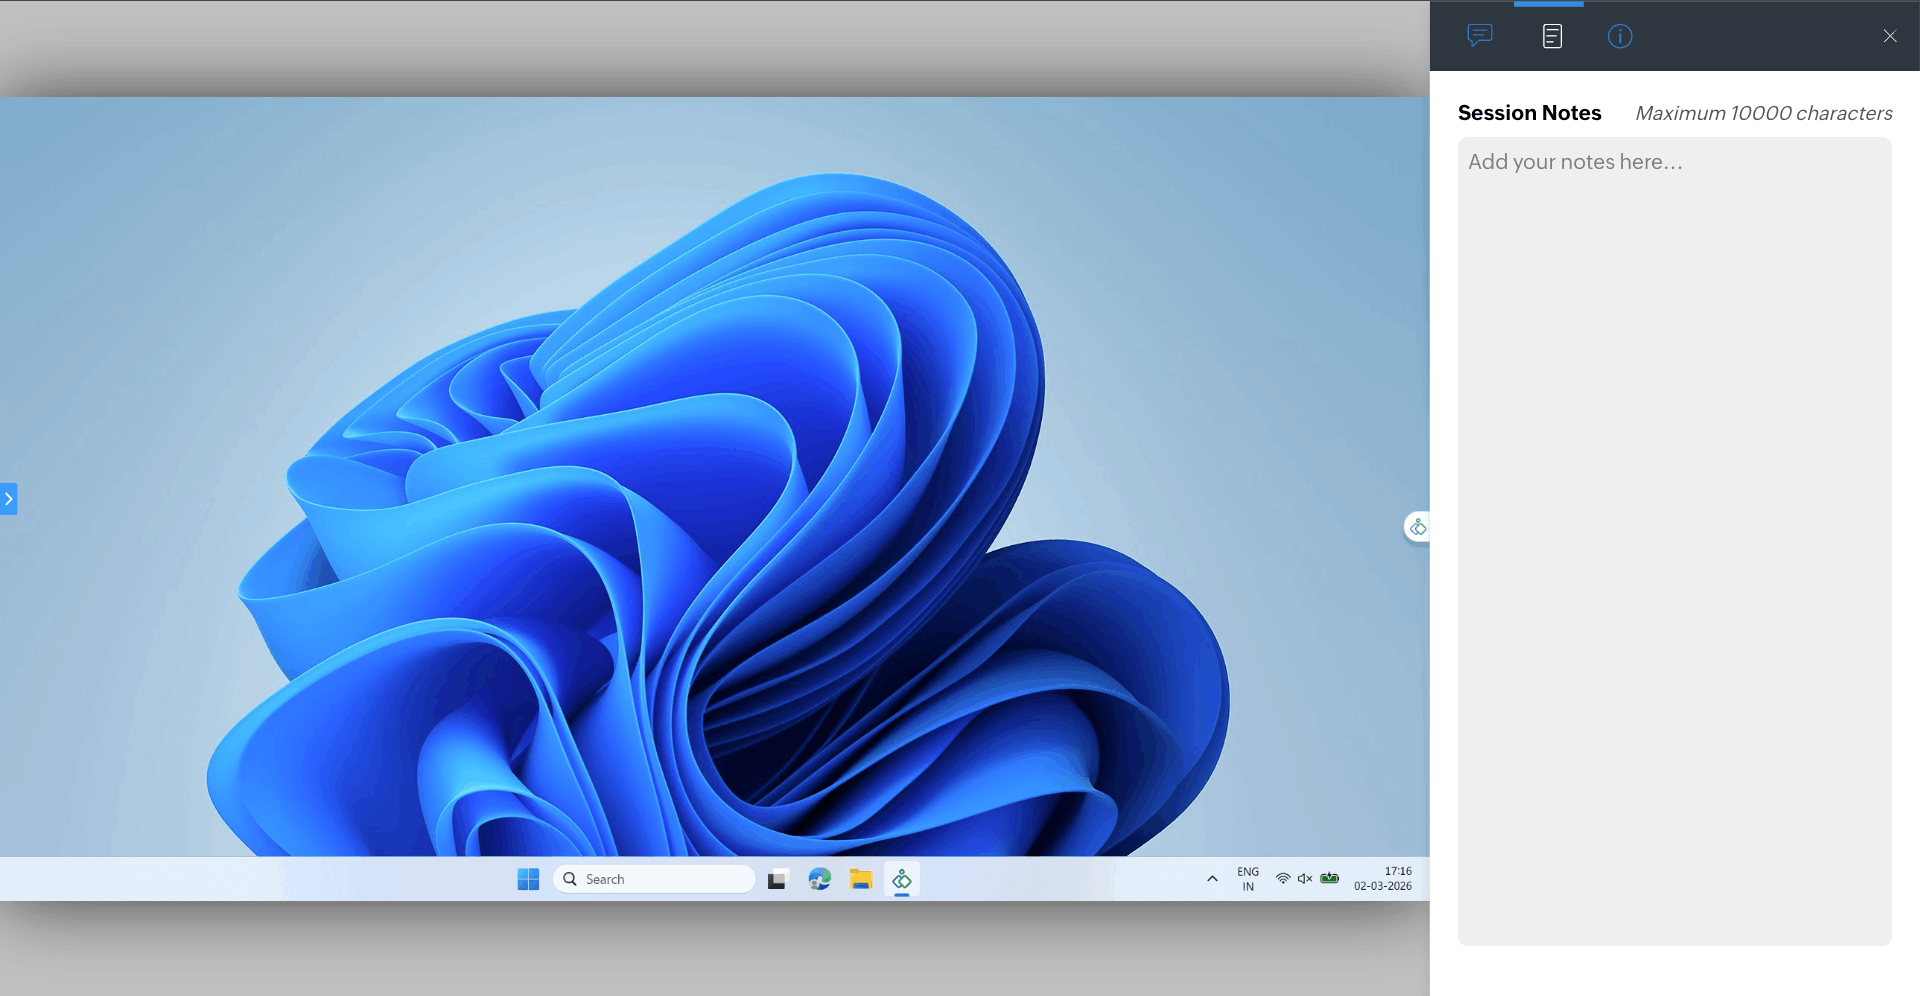Open Task View from the taskbar
Screen dimensions: 1920x996
(777, 879)
